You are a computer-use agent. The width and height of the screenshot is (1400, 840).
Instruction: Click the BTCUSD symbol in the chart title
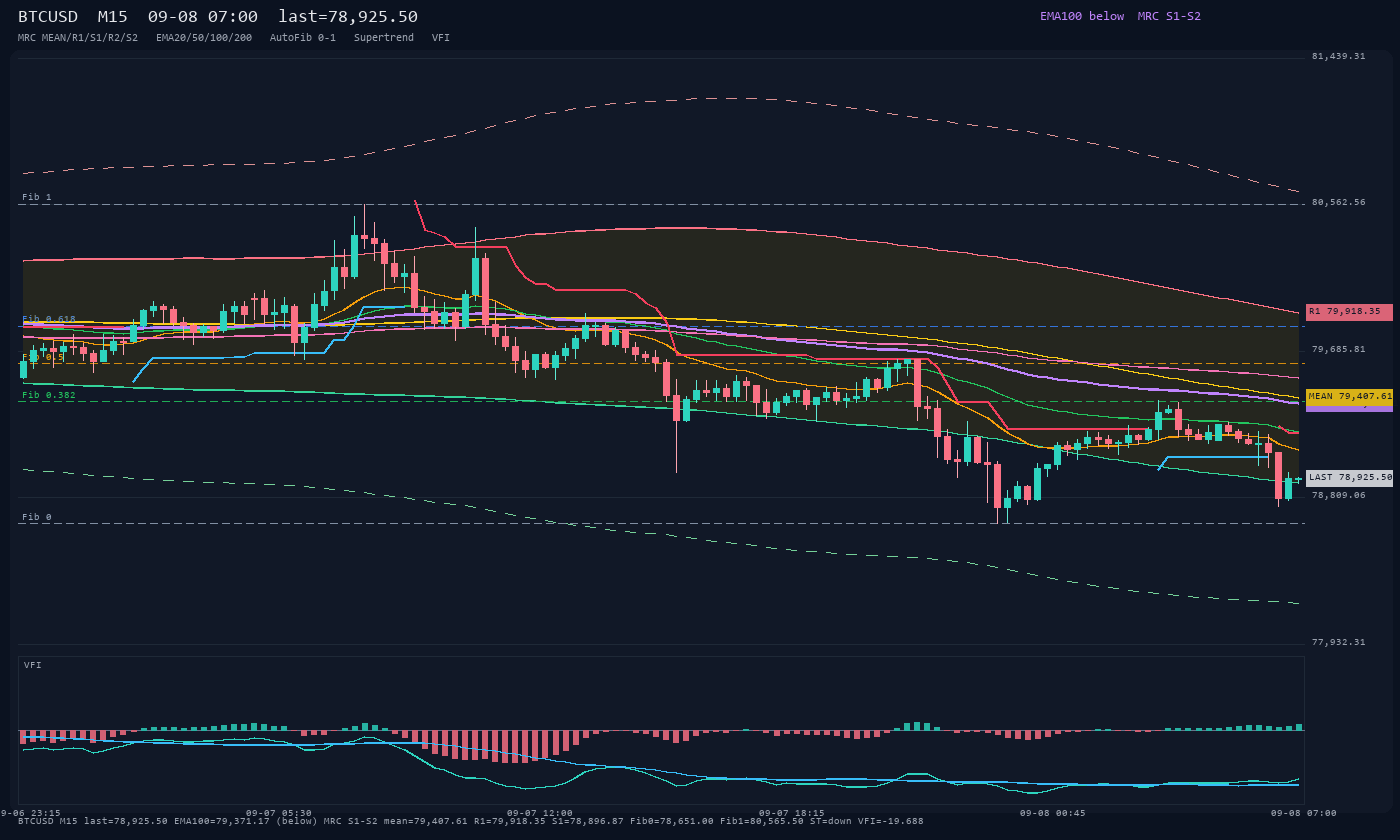(x=48, y=17)
